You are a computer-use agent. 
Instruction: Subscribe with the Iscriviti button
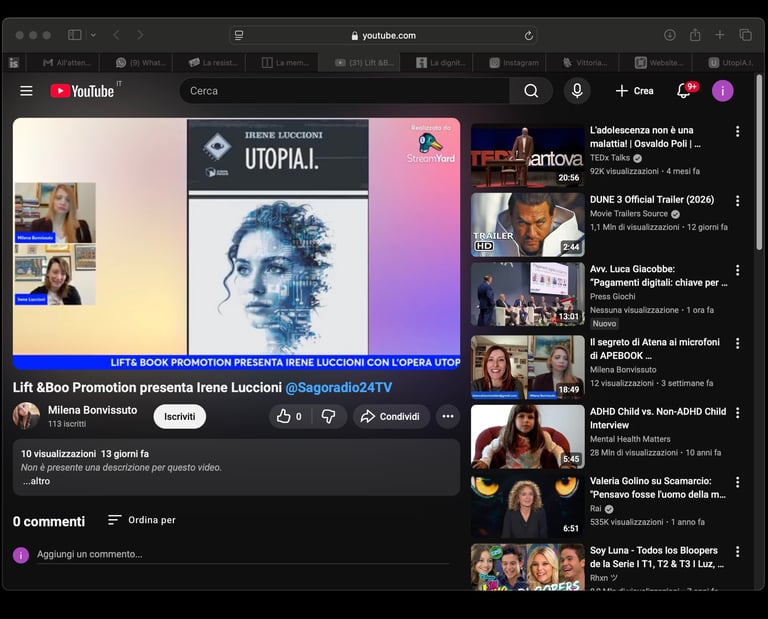pos(179,416)
